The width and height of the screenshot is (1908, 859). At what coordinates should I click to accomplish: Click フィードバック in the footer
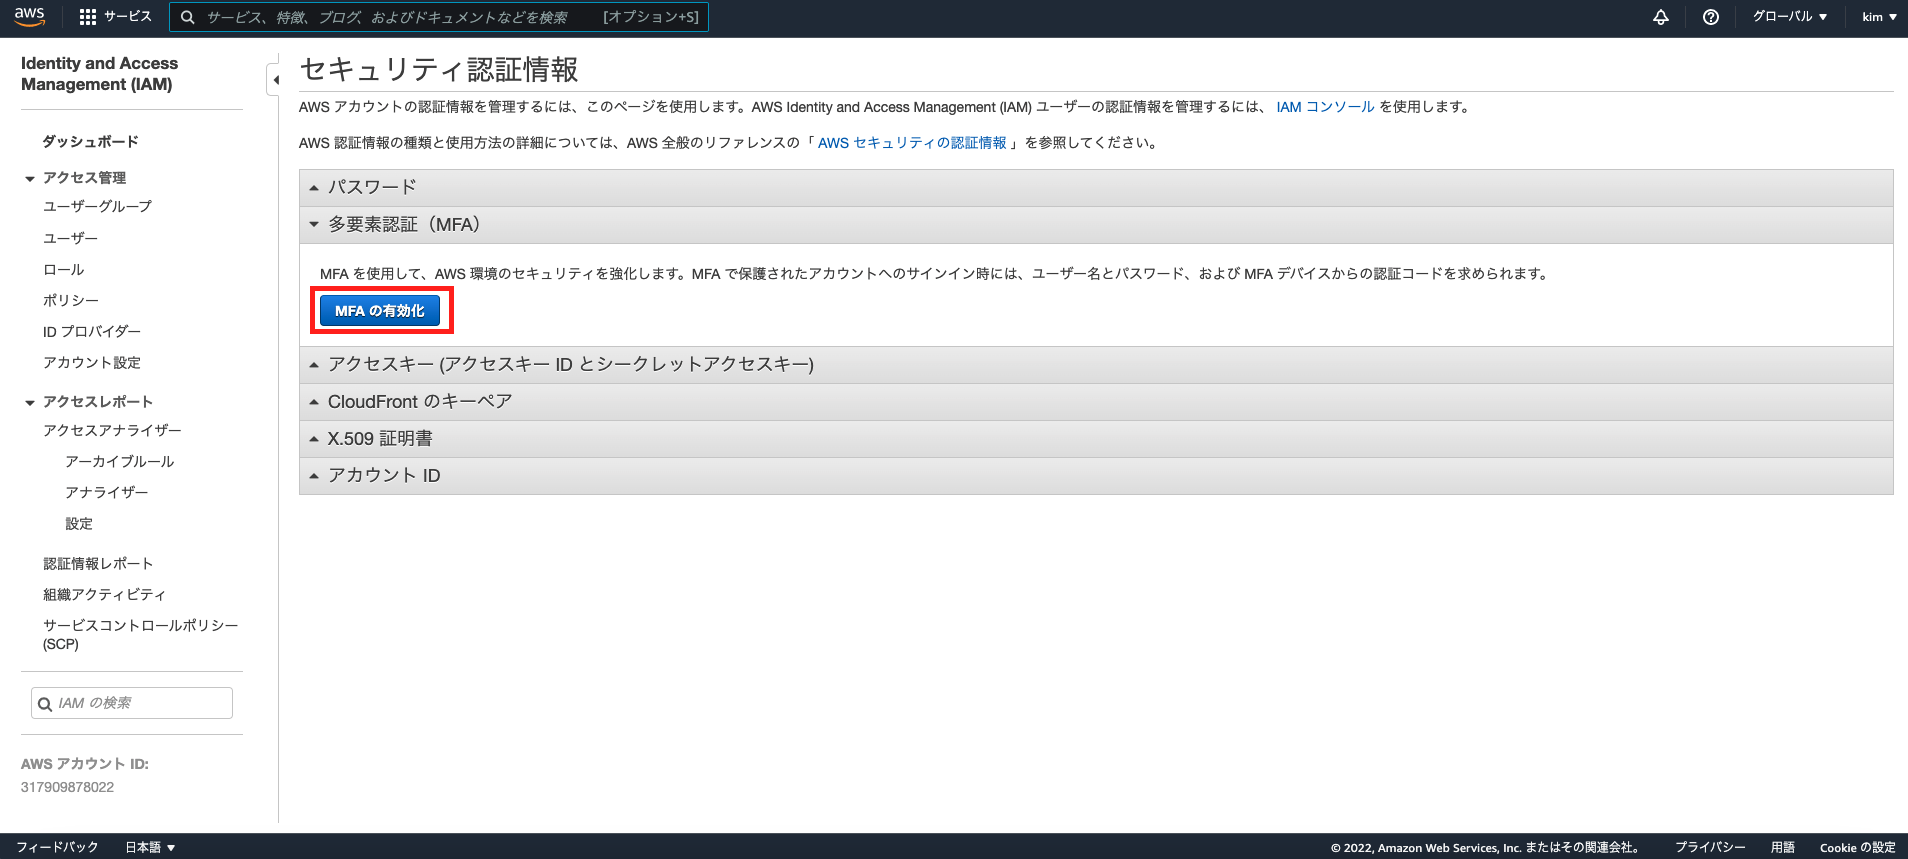57,847
